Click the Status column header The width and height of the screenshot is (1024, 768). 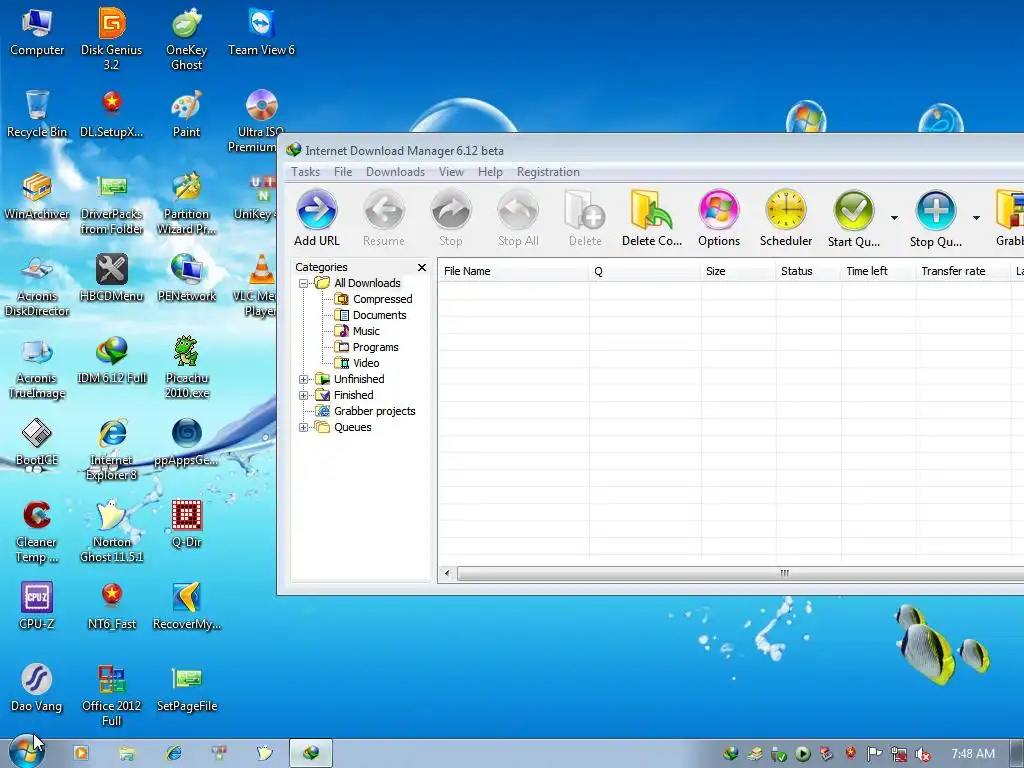click(x=808, y=271)
